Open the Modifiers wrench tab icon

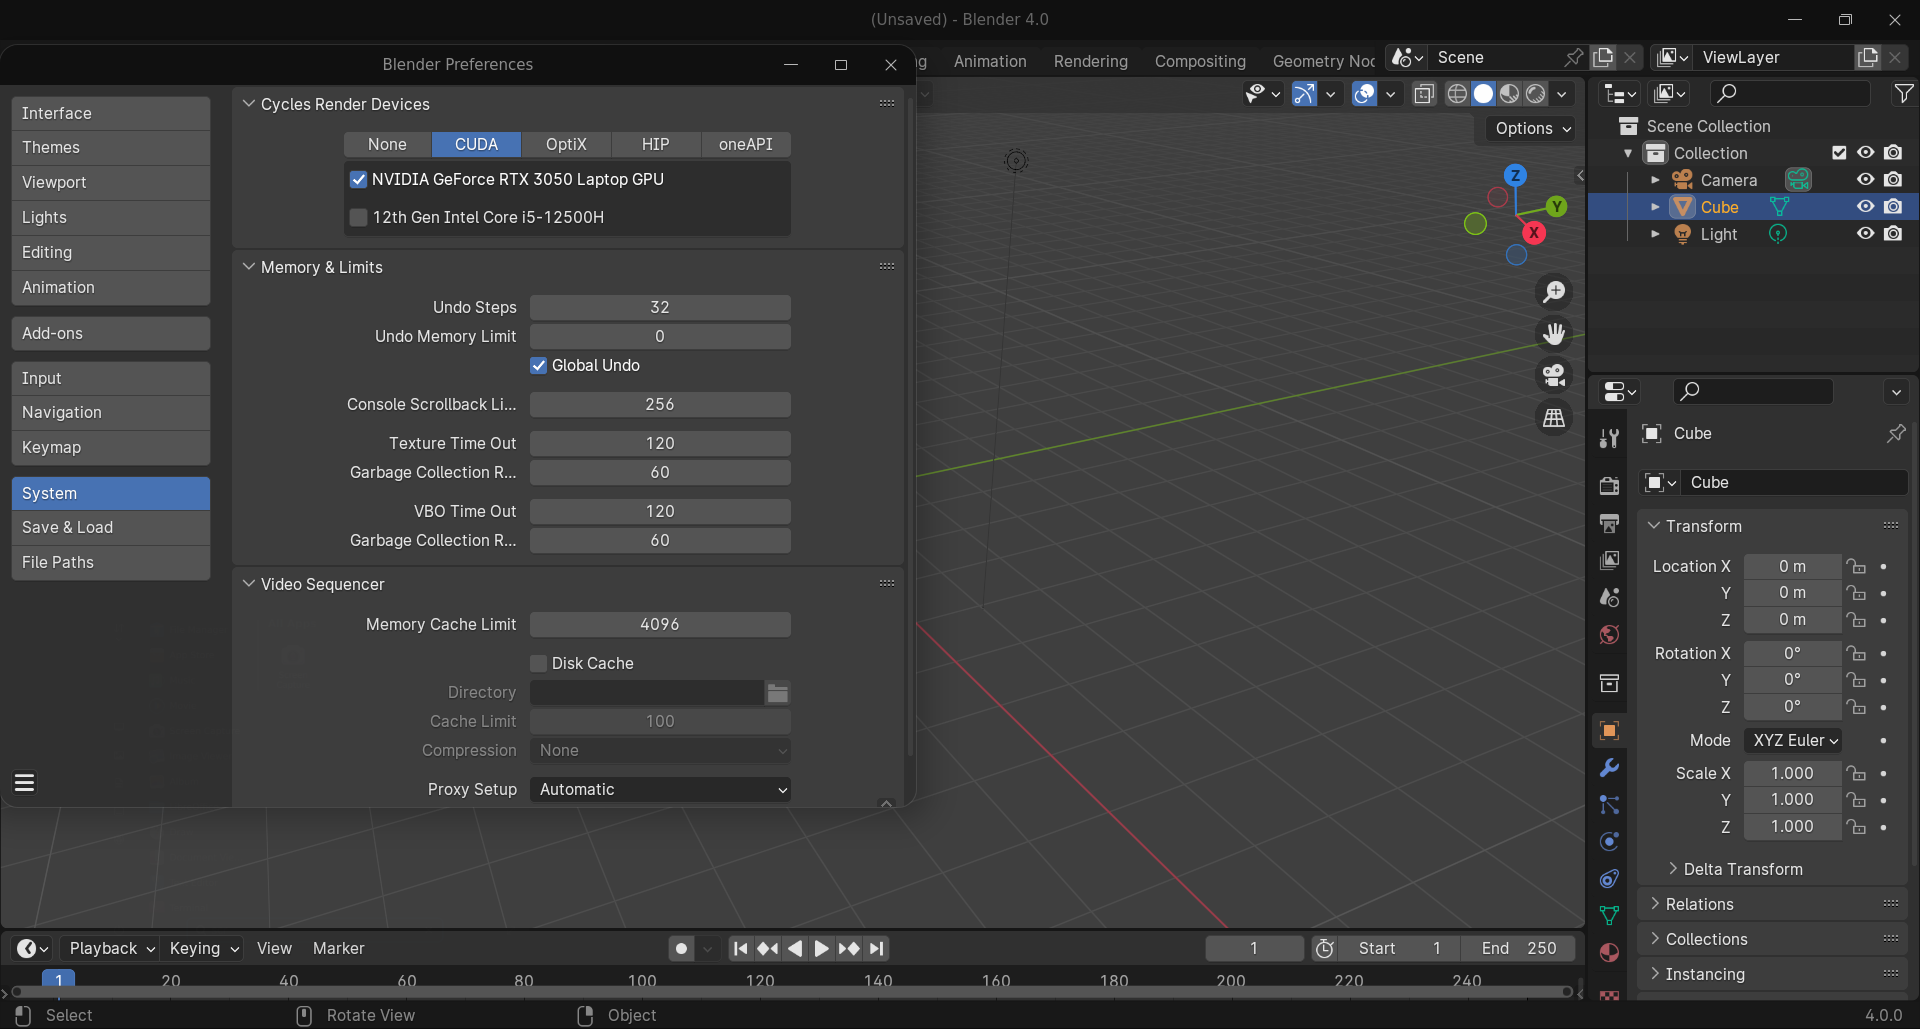click(1609, 767)
